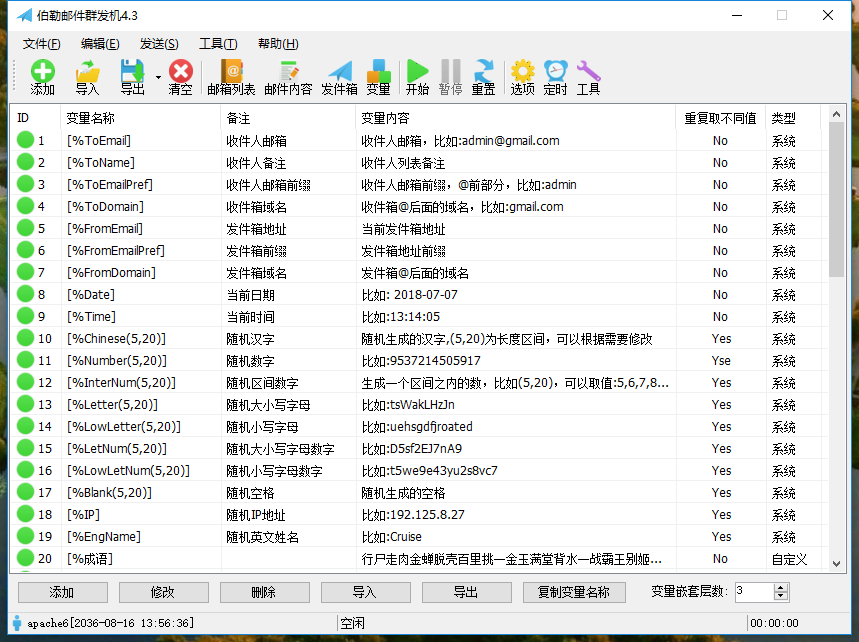Click the vertical scrollbar thumb of the list
The width and height of the screenshot is (859, 642).
point(836,199)
